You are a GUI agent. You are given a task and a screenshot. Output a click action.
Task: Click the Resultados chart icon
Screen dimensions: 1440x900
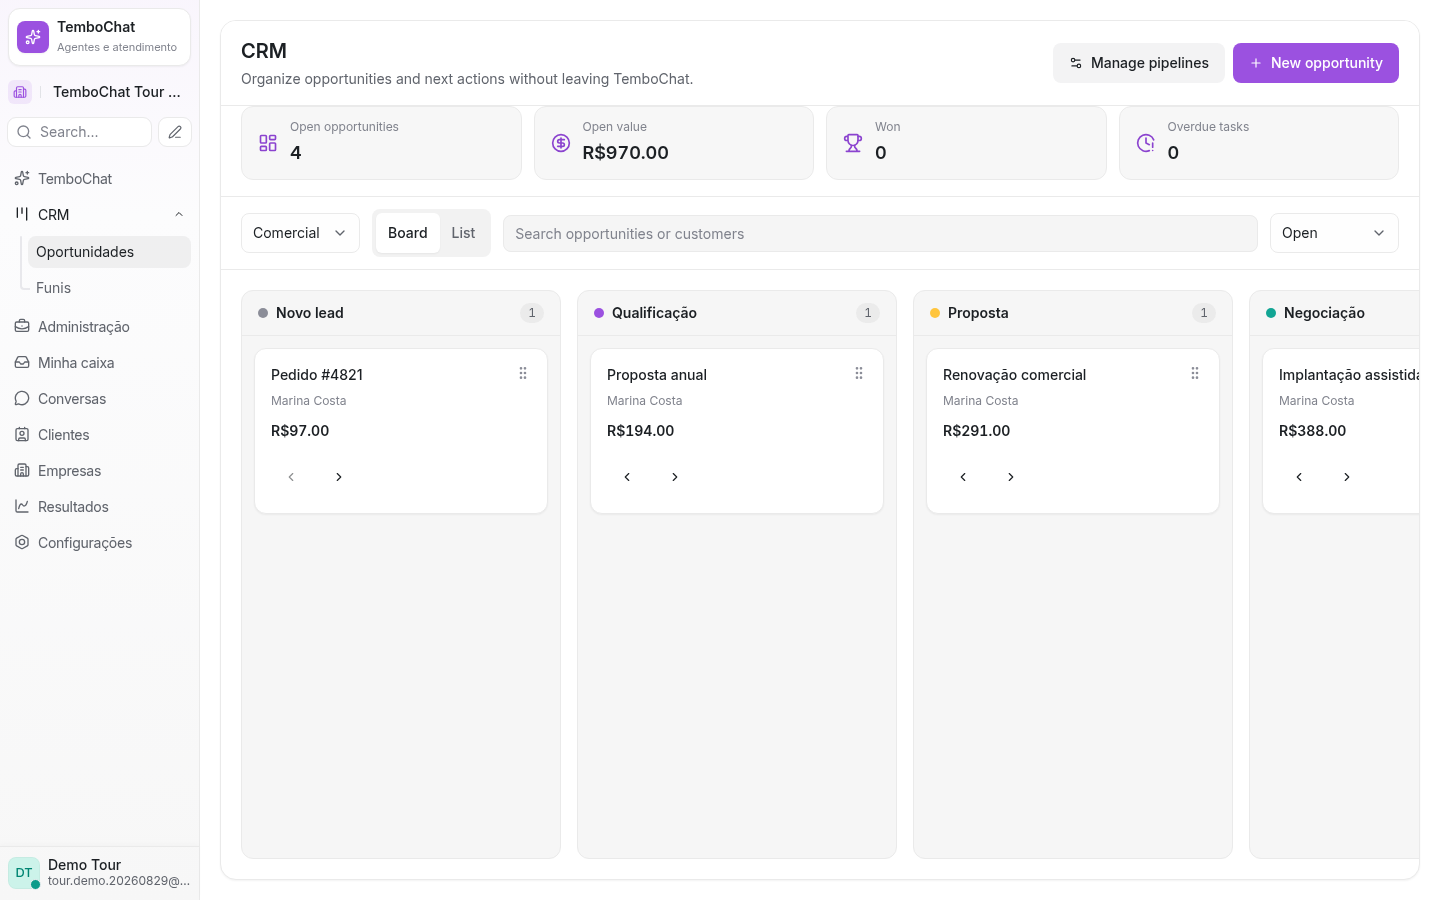click(22, 506)
